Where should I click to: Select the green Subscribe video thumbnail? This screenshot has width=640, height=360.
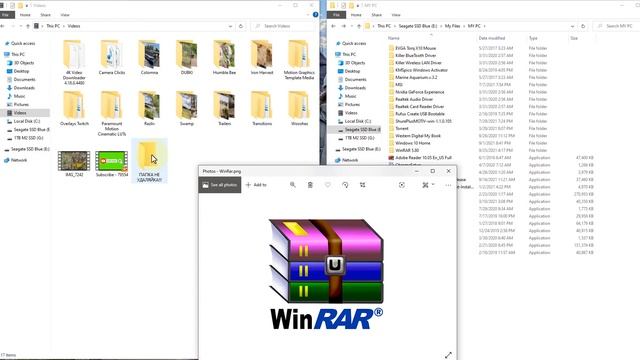pos(111,164)
